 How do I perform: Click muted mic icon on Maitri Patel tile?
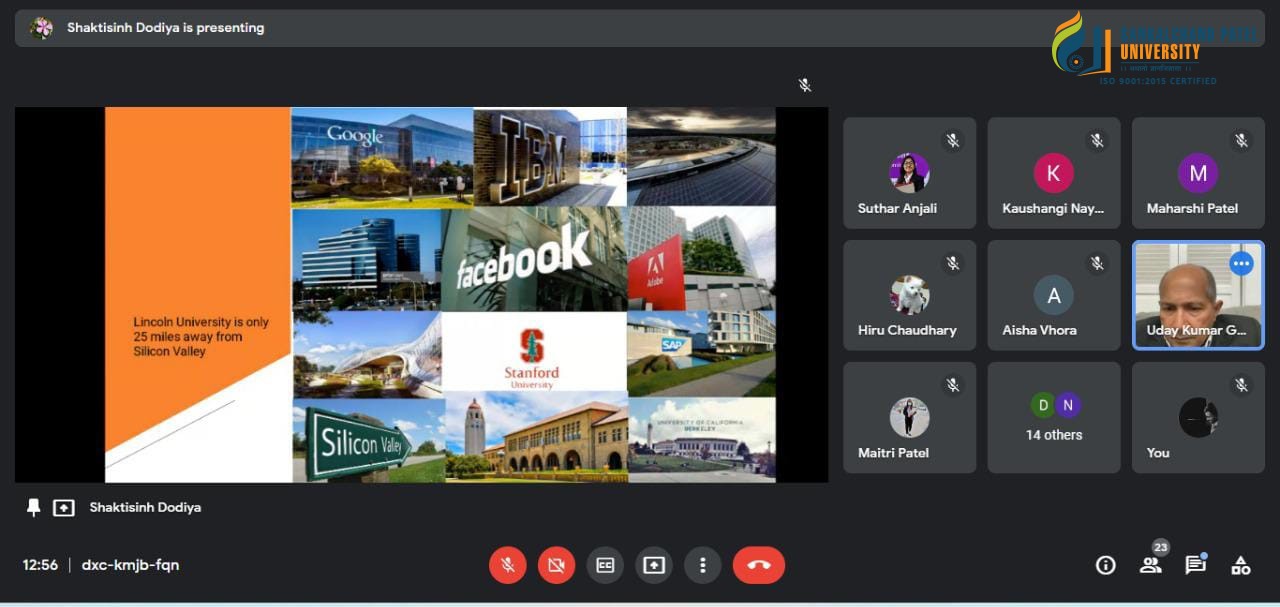tap(952, 385)
